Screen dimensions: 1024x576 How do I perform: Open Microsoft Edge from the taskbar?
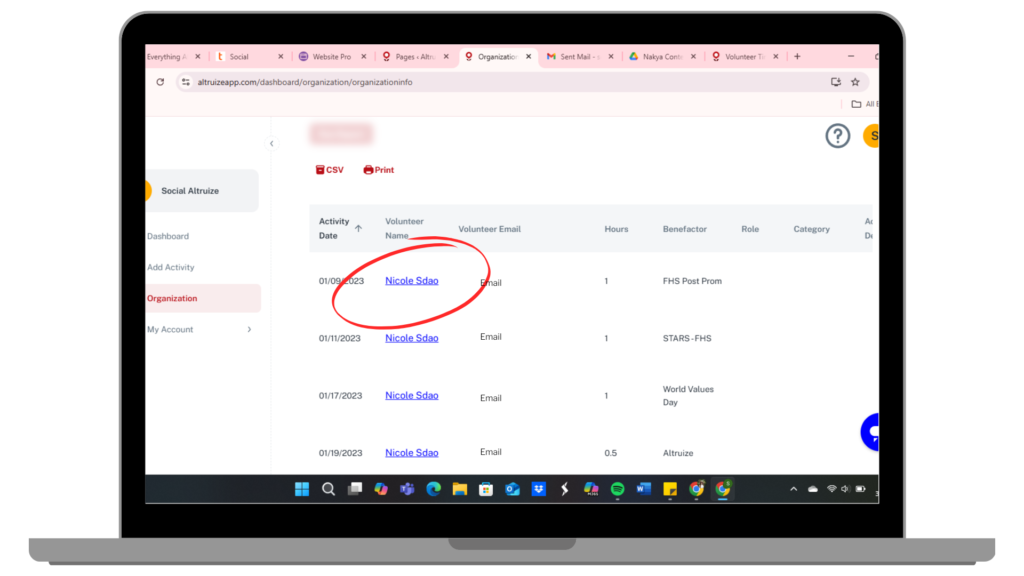click(x=434, y=489)
